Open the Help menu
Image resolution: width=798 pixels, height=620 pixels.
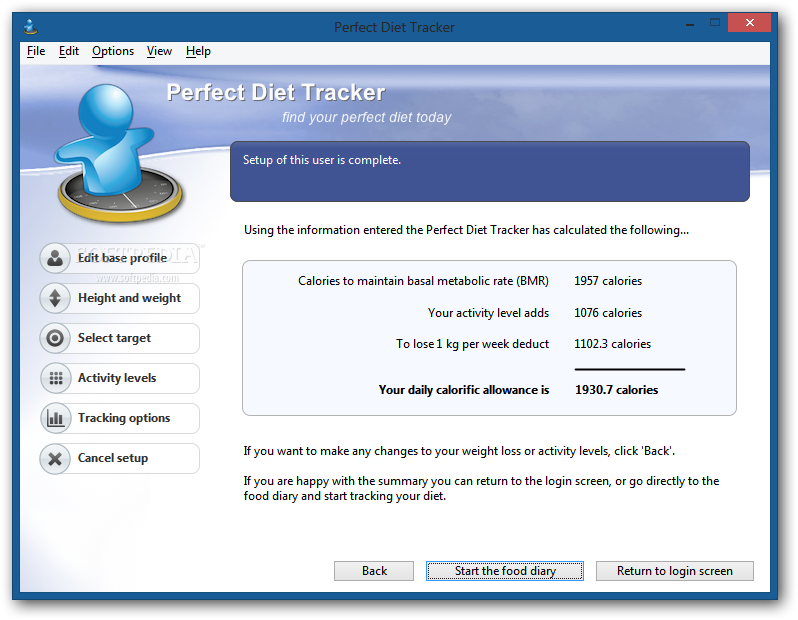pos(198,51)
